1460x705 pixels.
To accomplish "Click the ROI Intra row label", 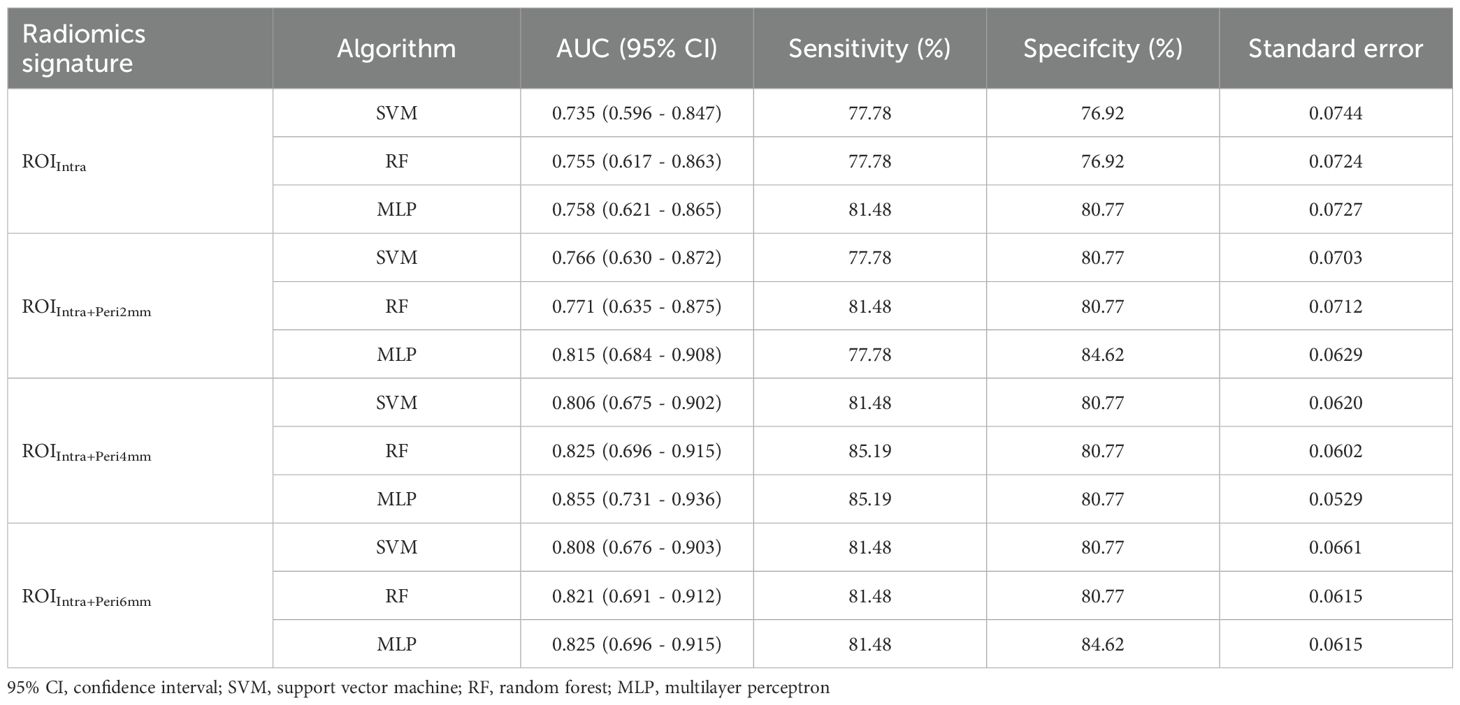I will click(54, 163).
